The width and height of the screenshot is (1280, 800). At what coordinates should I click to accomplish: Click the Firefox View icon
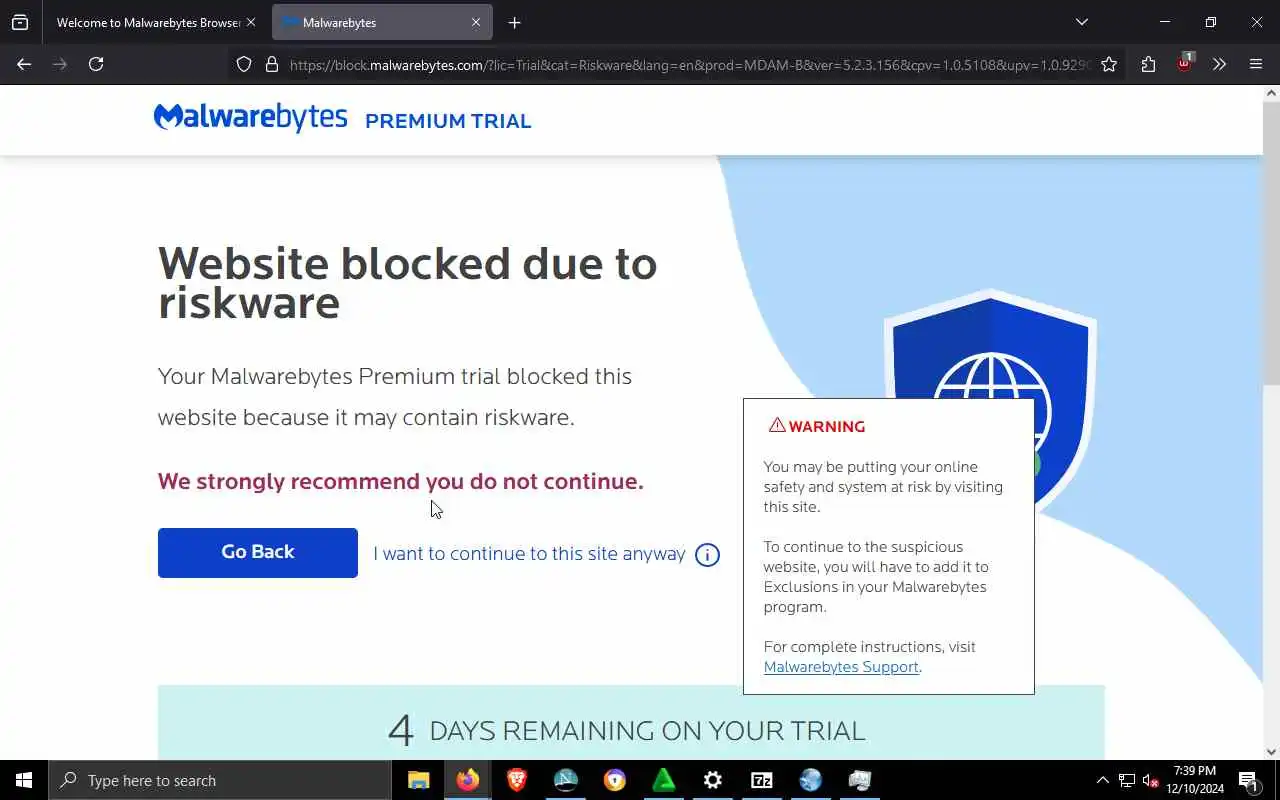pyautogui.click(x=20, y=22)
